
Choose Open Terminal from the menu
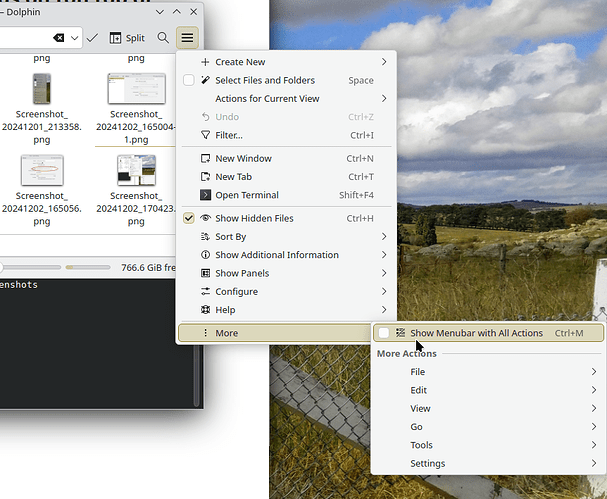click(x=286, y=195)
